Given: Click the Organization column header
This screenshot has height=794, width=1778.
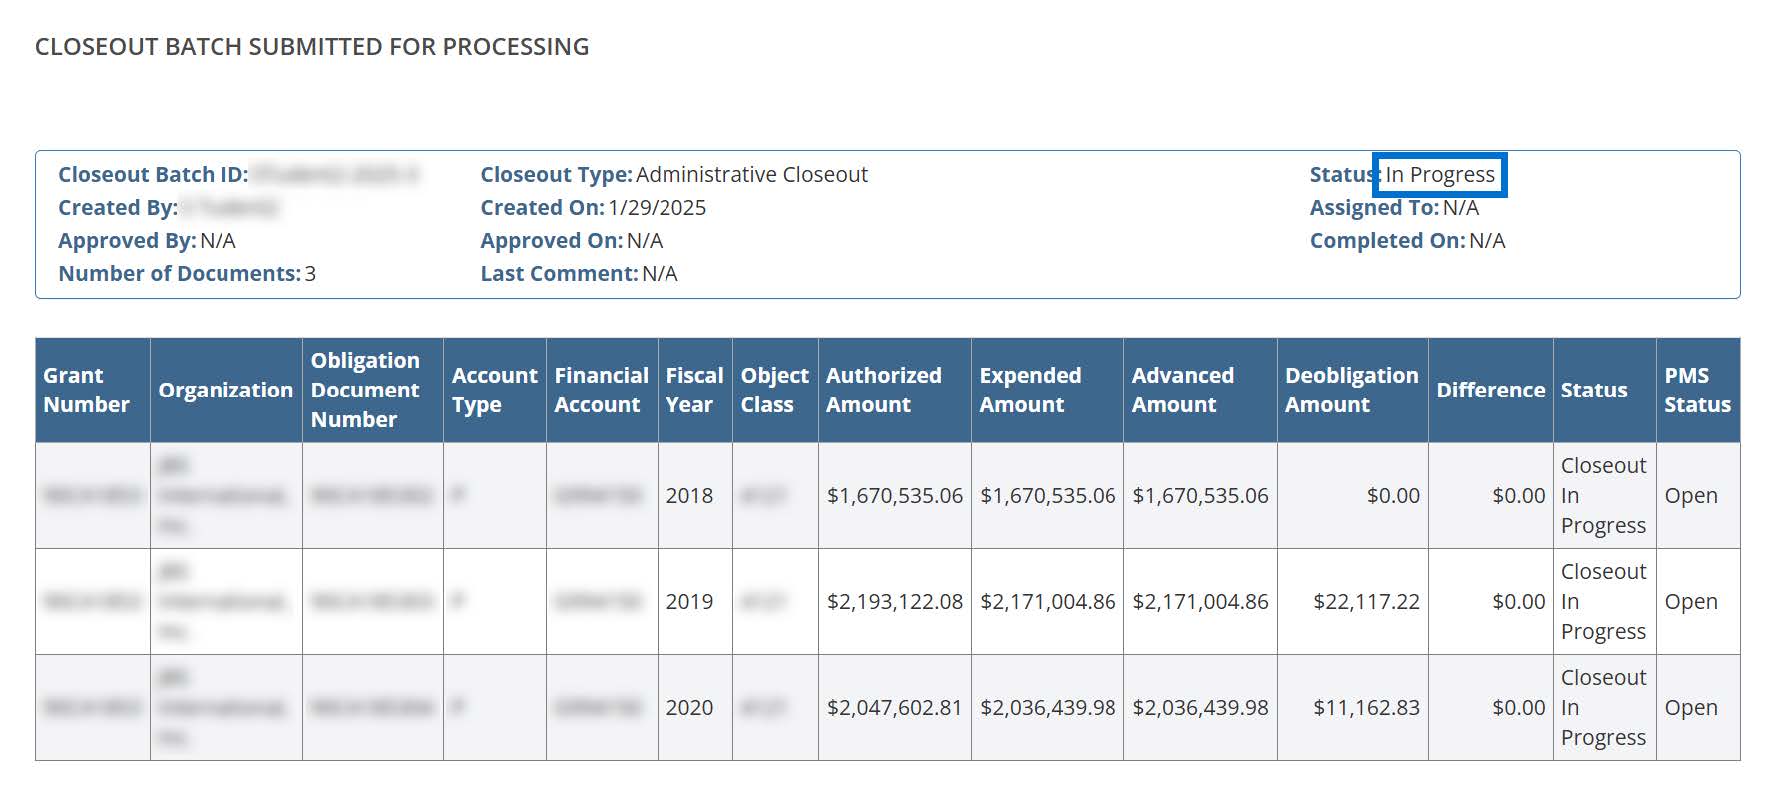Looking at the screenshot, I should pyautogui.click(x=225, y=390).
